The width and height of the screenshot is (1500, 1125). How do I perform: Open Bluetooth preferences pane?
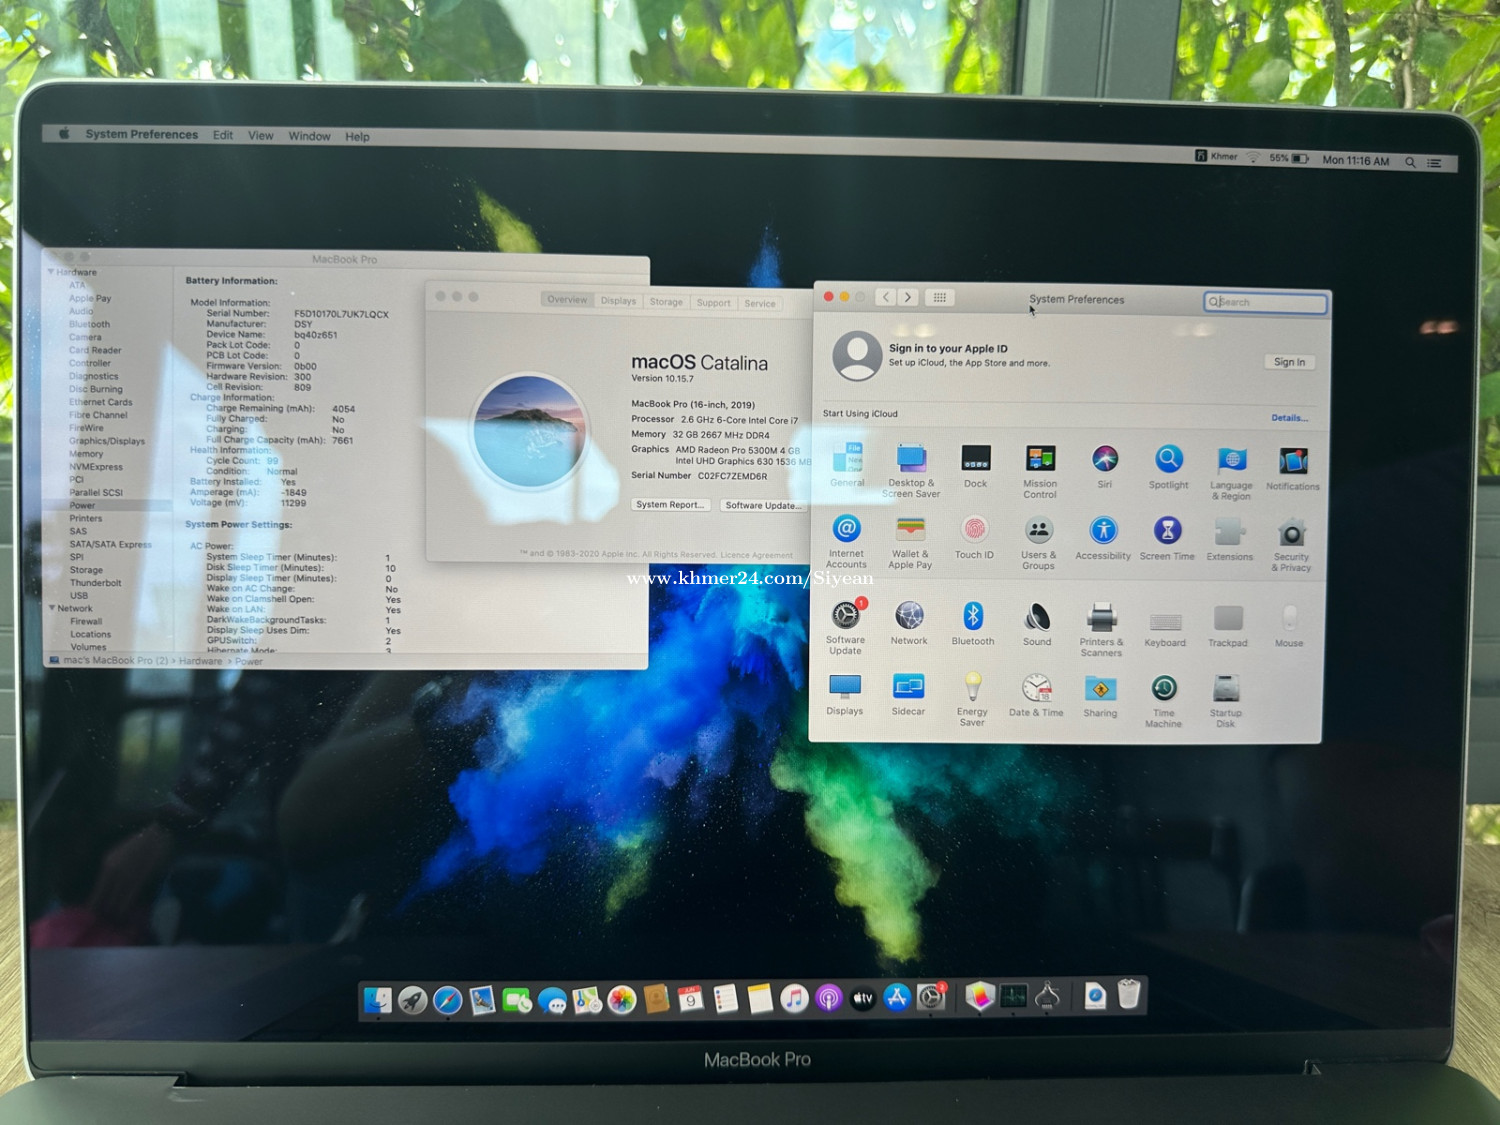pyautogui.click(x=973, y=623)
